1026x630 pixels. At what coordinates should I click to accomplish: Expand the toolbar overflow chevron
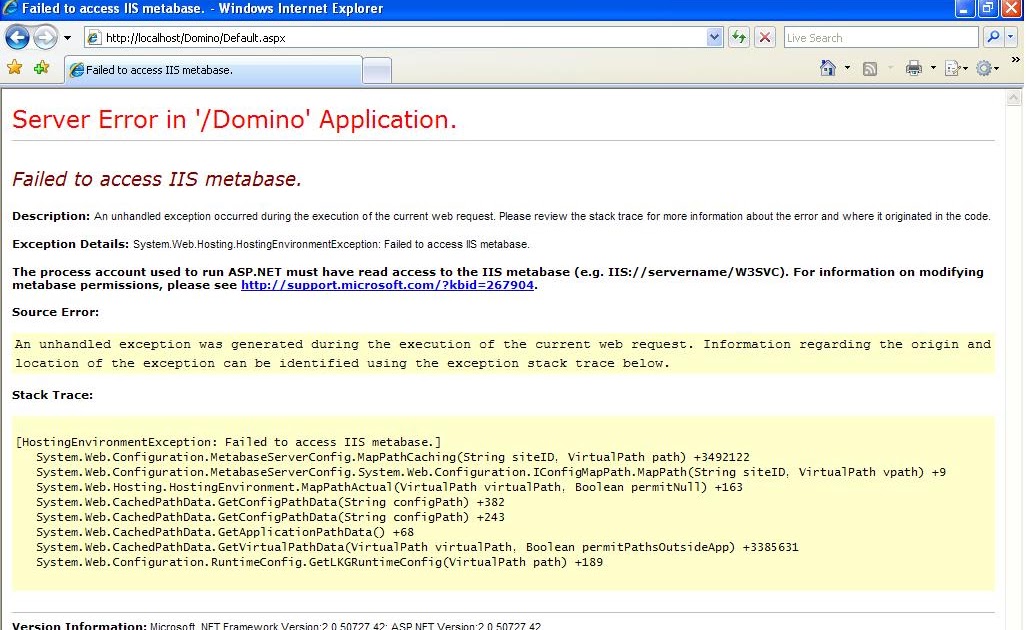(x=1016, y=60)
